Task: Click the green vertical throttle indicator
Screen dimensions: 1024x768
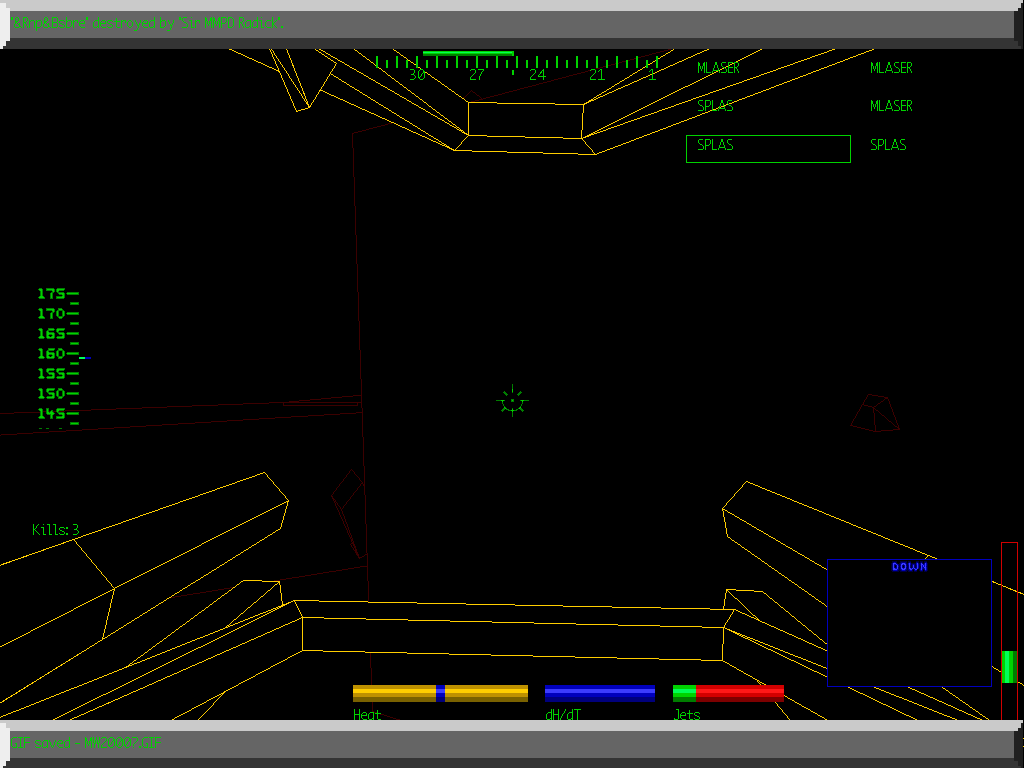Action: click(1009, 666)
